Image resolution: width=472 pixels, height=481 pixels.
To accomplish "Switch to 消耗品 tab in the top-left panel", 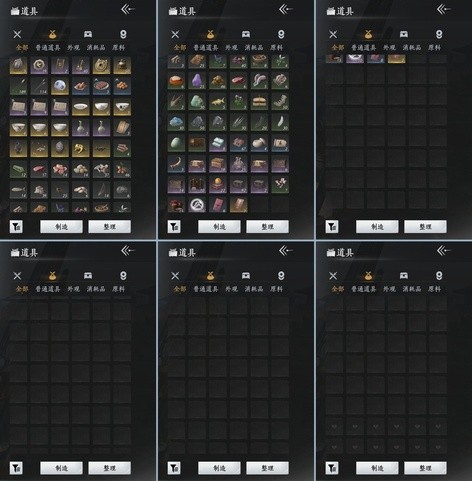I will coord(96,48).
